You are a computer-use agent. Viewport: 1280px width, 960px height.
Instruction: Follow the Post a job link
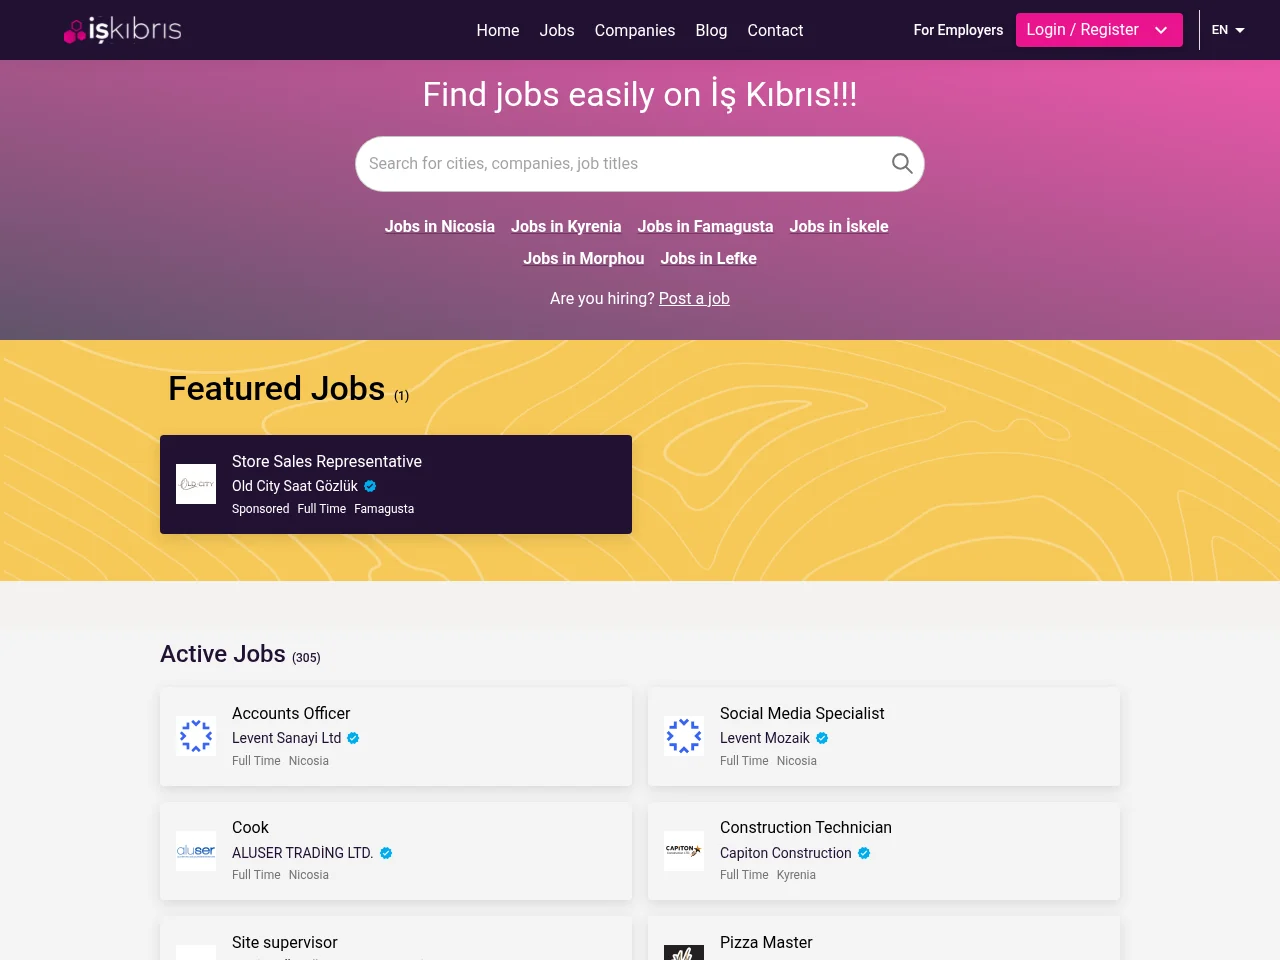tap(694, 298)
